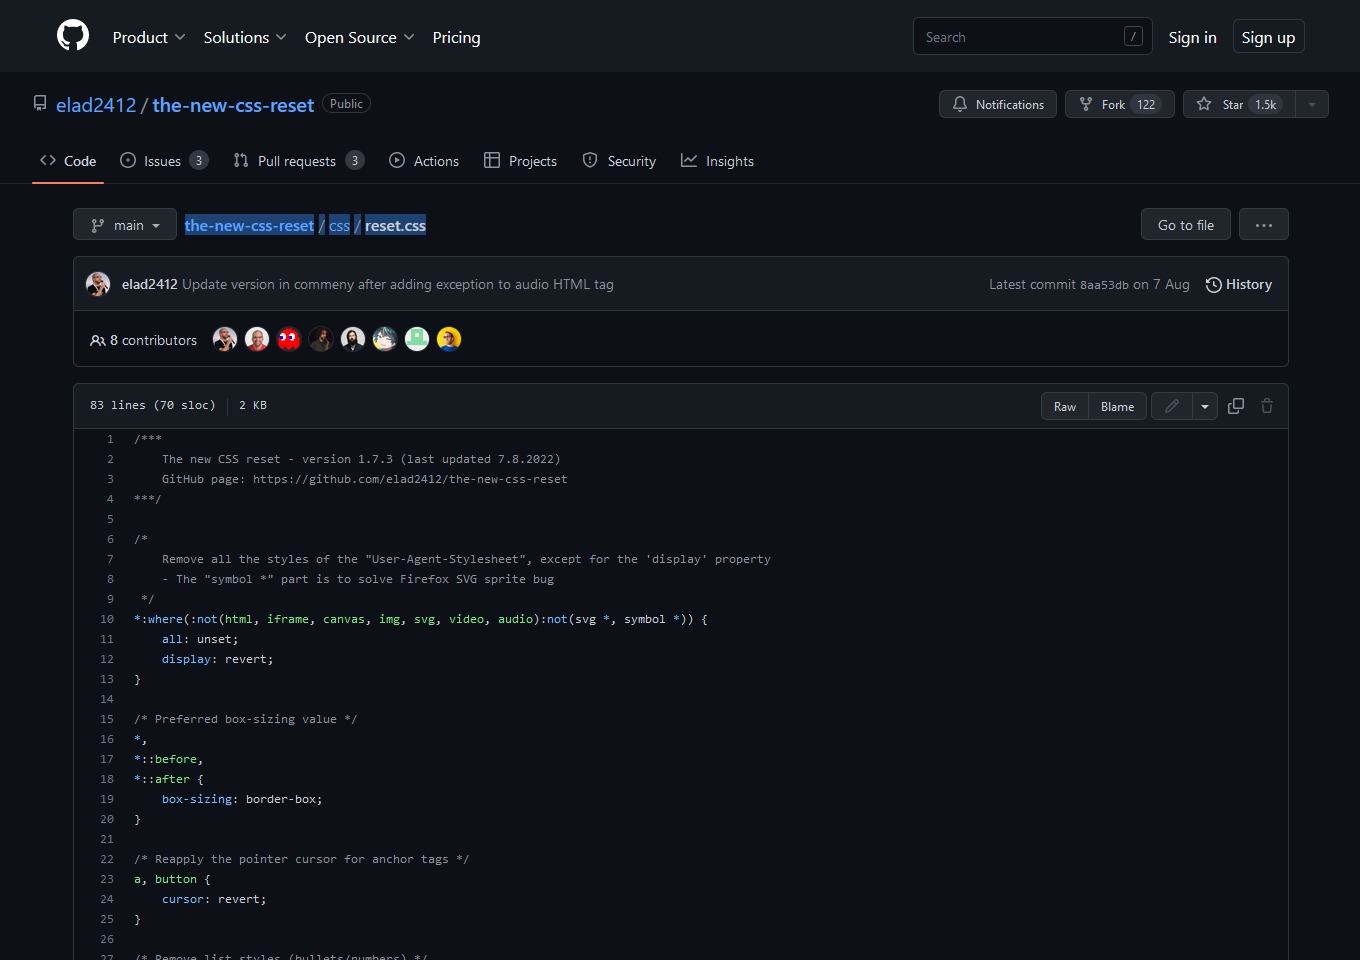Open the the-new-css-reset repository title link

pos(233,105)
